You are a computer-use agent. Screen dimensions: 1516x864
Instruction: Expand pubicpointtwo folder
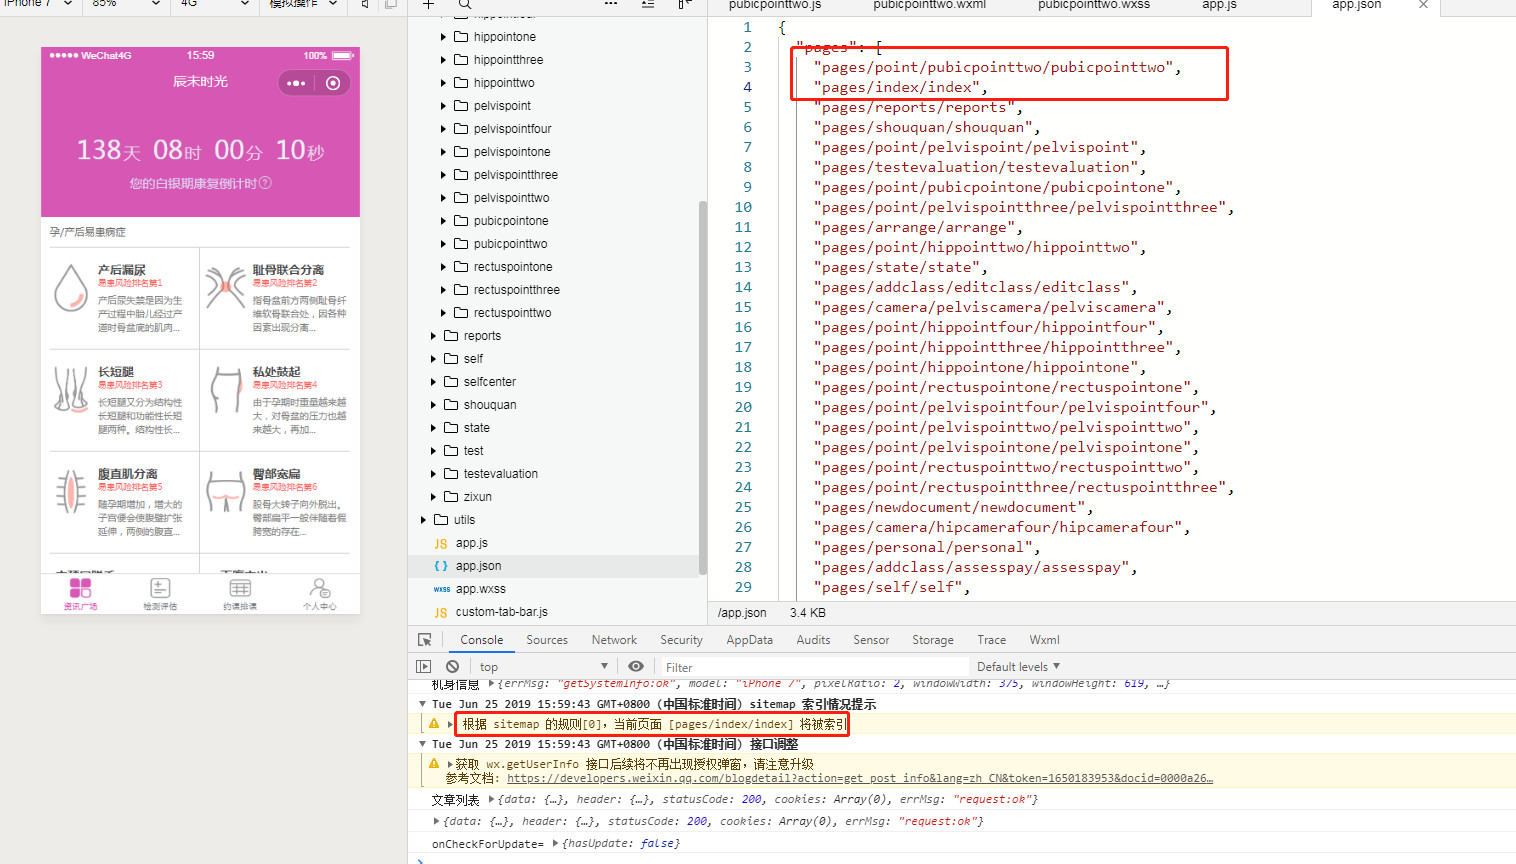point(444,244)
